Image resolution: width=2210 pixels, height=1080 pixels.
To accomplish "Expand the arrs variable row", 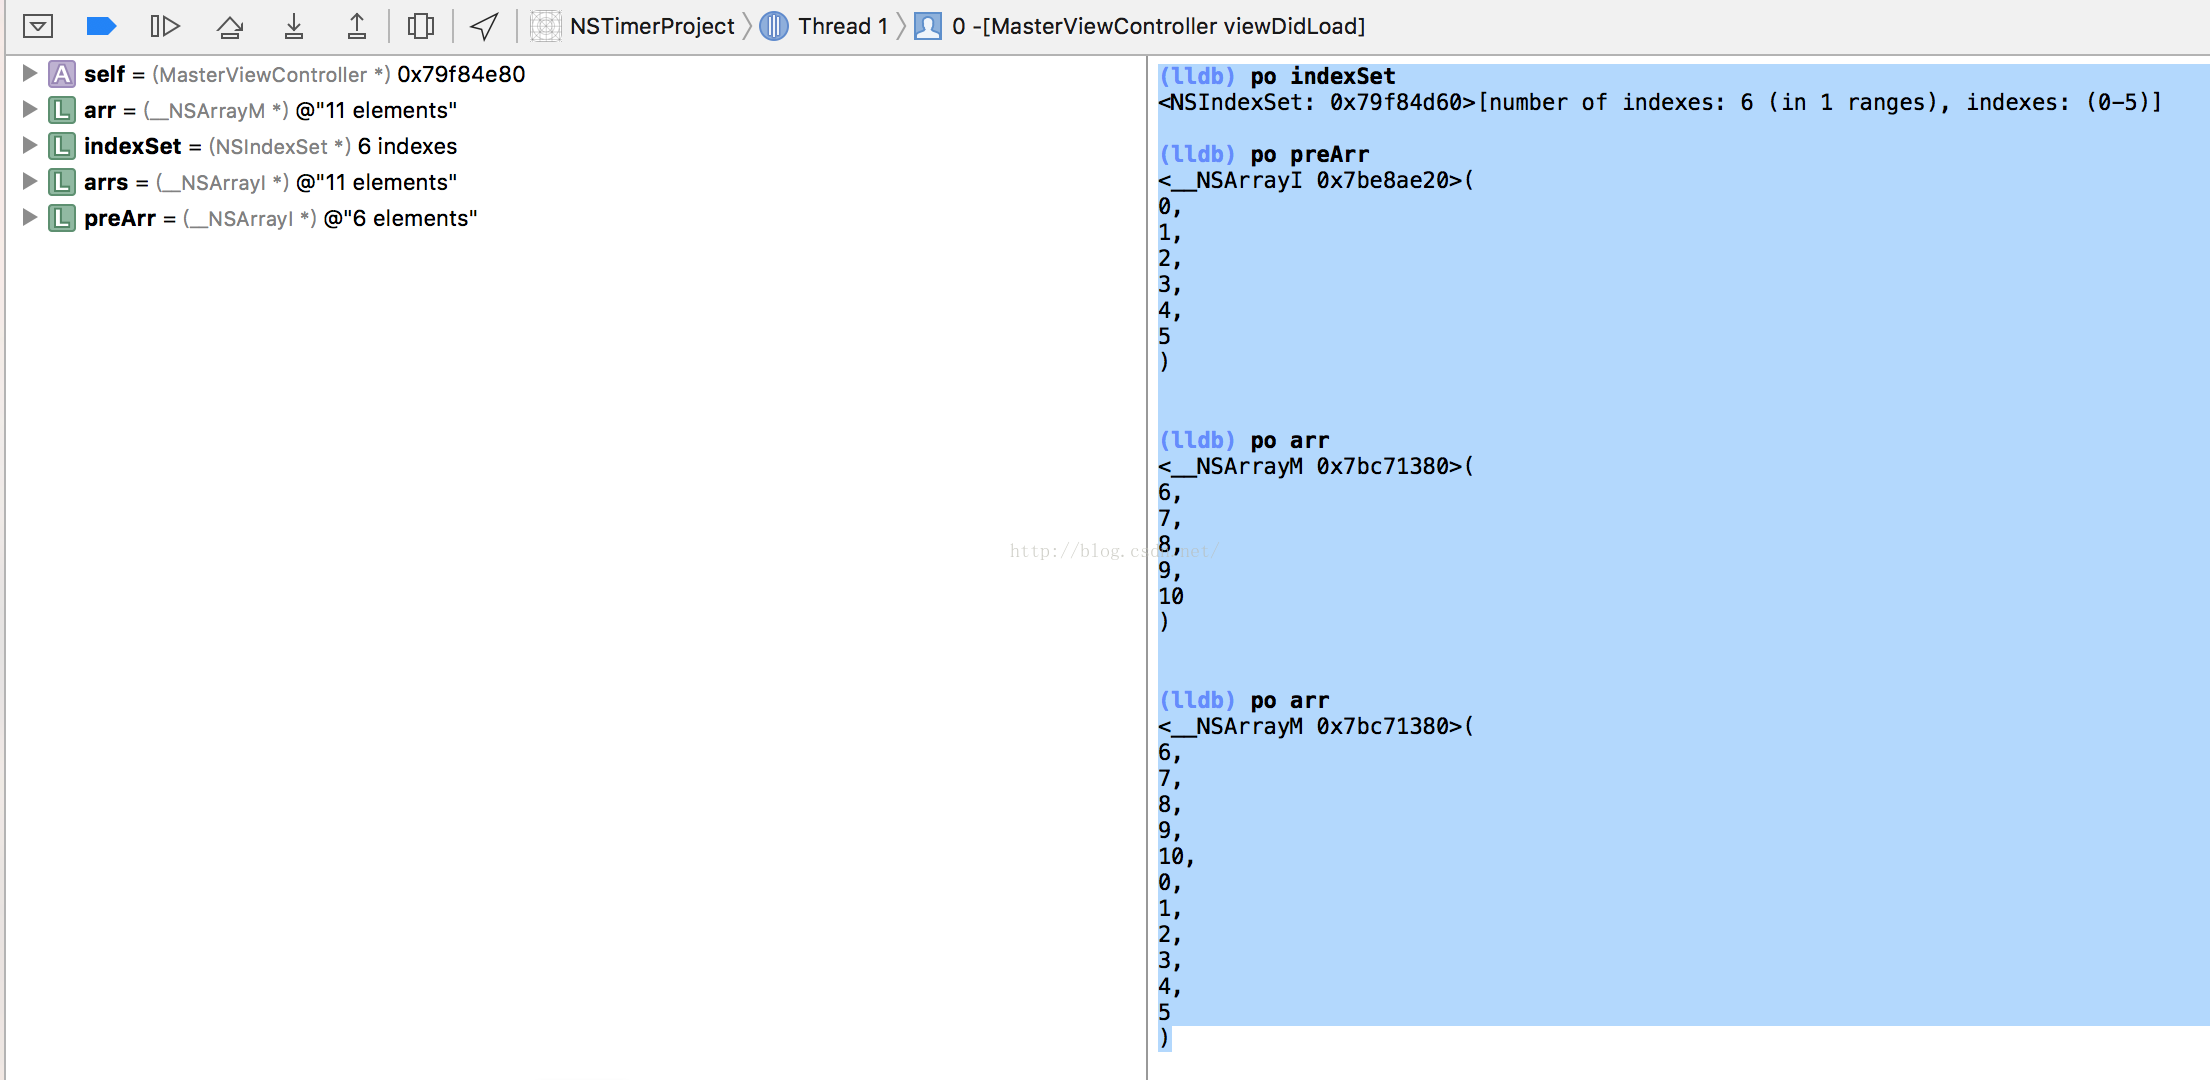I will tap(29, 181).
